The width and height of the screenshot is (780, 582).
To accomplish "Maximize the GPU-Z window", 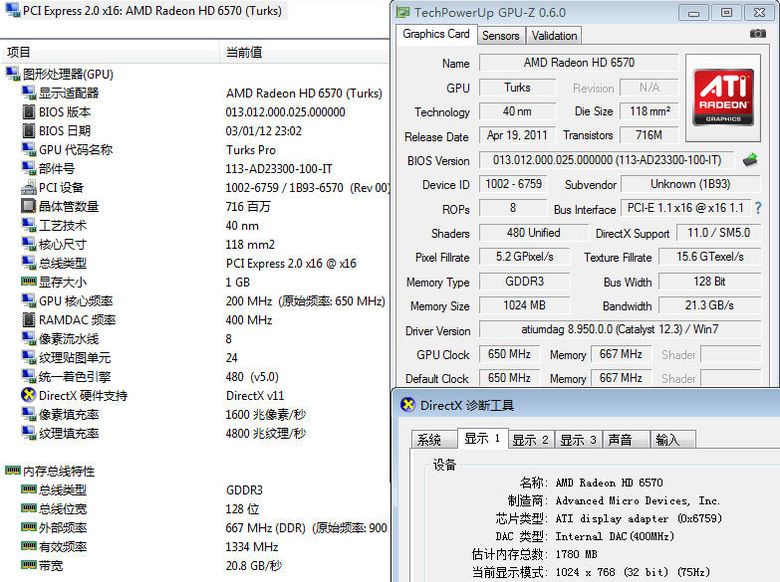I will [x=727, y=12].
